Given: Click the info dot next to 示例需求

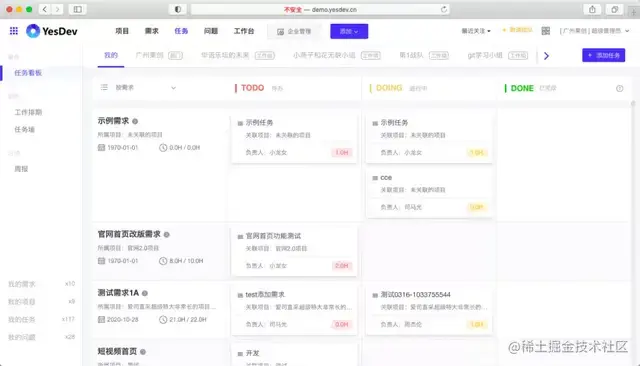Looking at the screenshot, I should pyautogui.click(x=135, y=121).
